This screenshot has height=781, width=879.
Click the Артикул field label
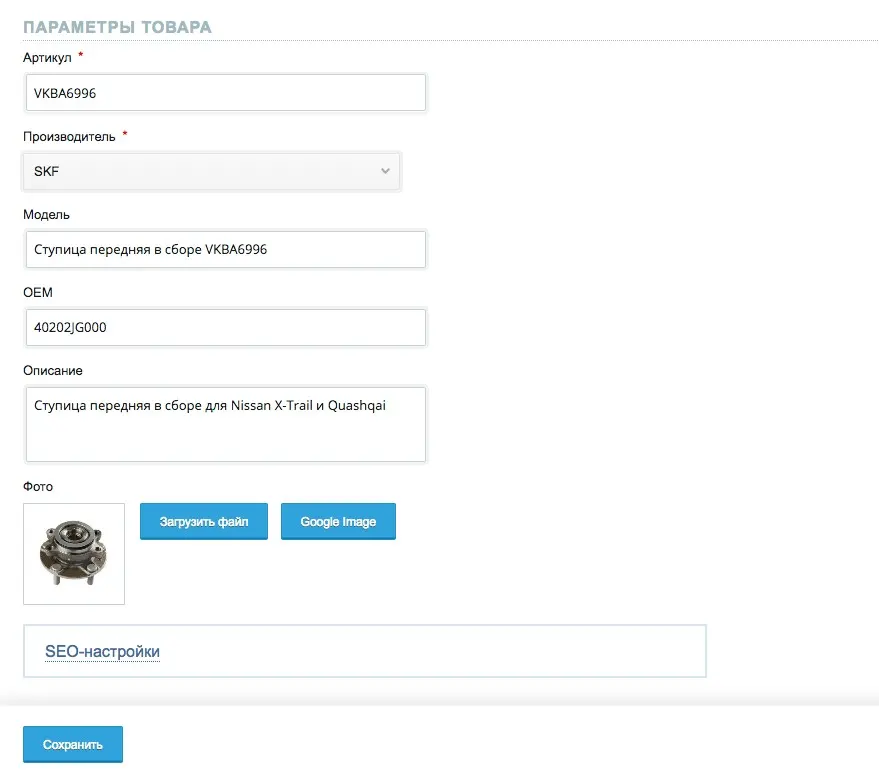pyautogui.click(x=47, y=57)
